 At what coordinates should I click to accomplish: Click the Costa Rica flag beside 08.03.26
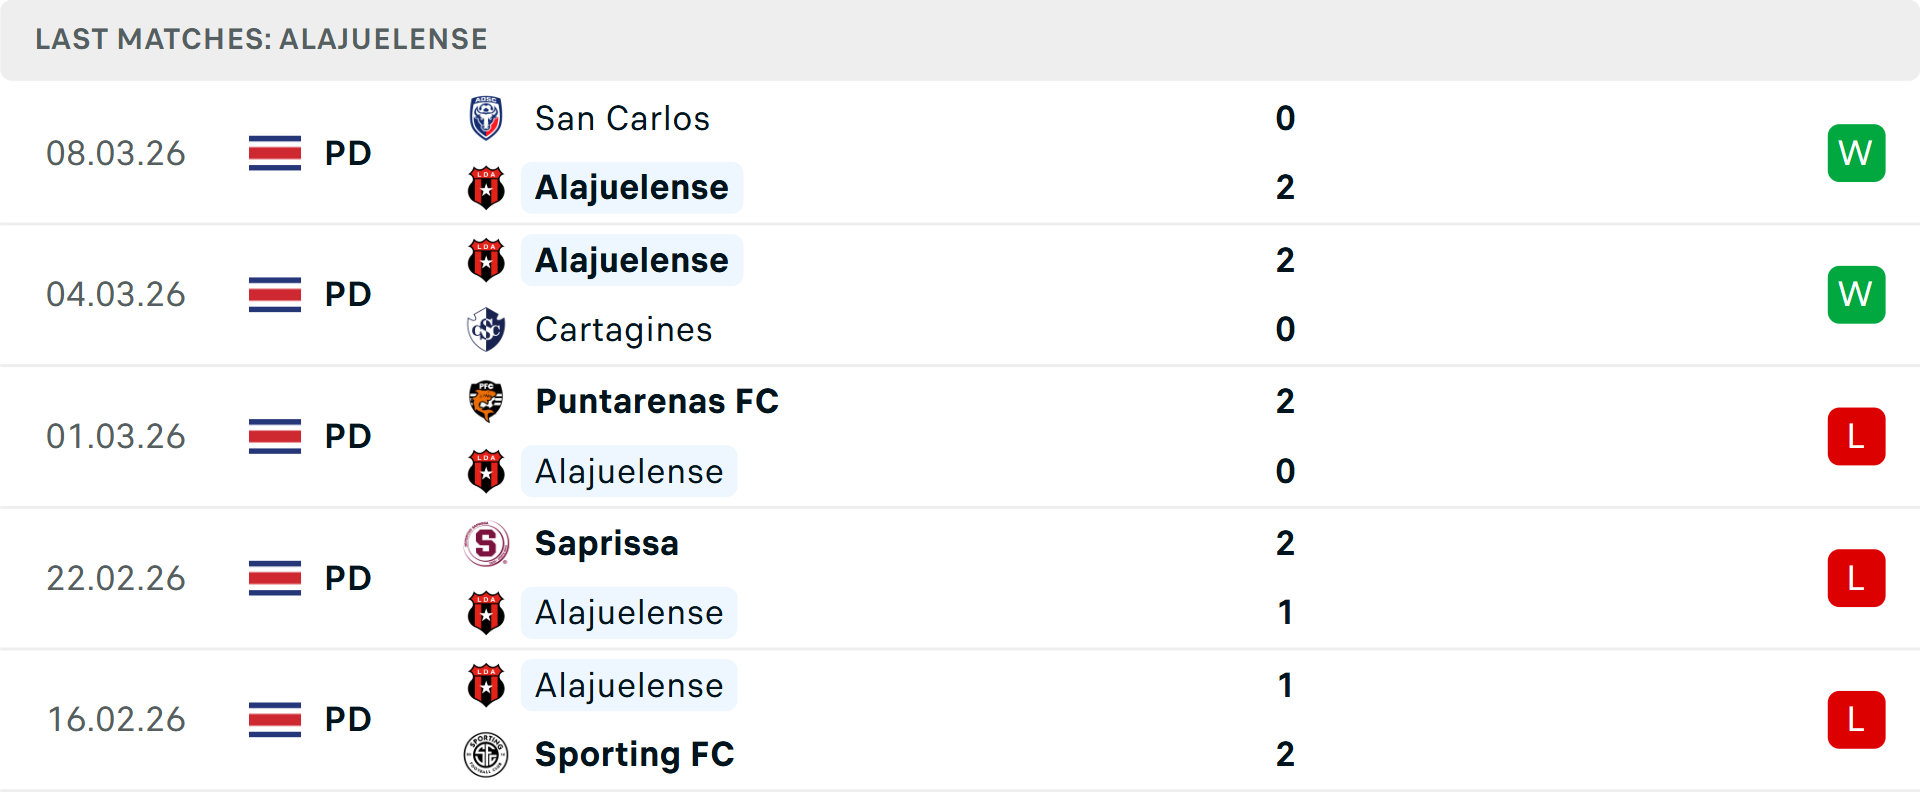click(x=274, y=153)
